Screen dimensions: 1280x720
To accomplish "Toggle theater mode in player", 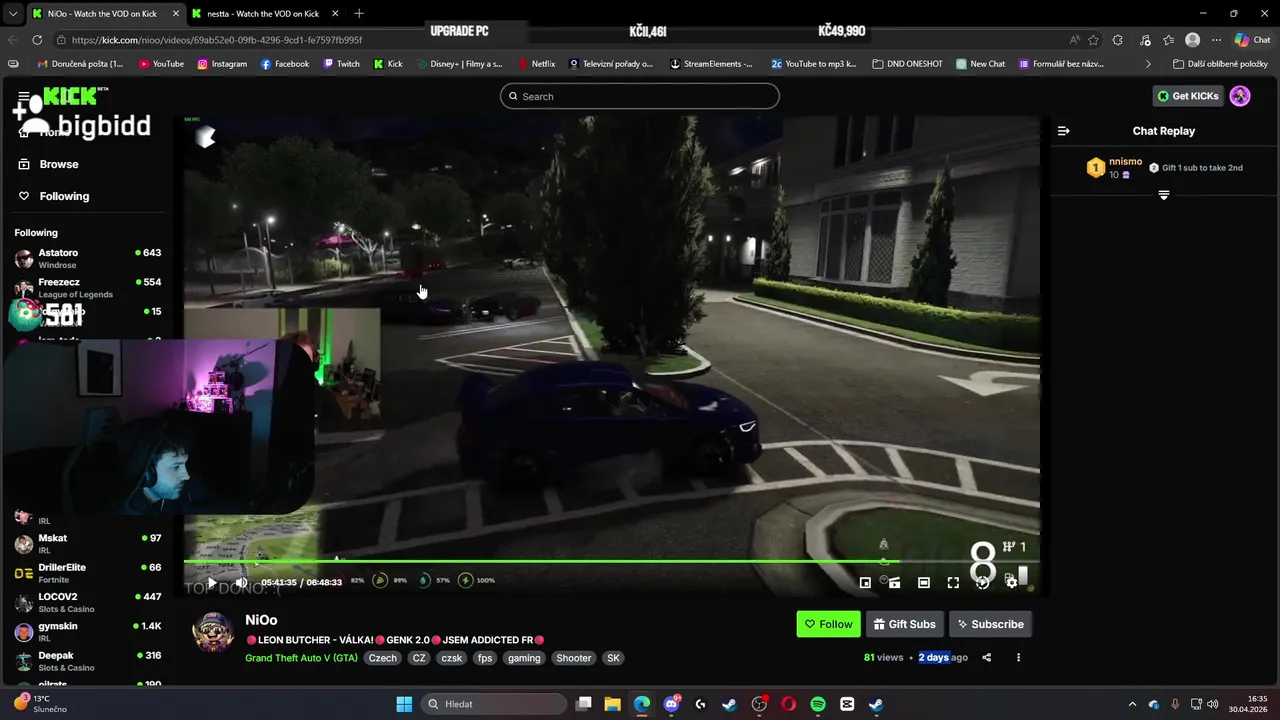I will tap(924, 582).
